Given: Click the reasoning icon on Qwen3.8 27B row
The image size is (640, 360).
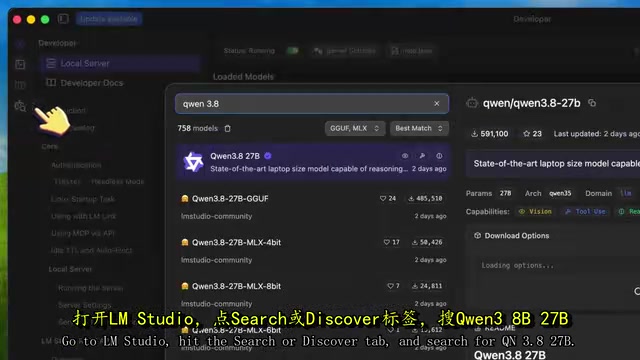Looking at the screenshot, I should coord(439,156).
